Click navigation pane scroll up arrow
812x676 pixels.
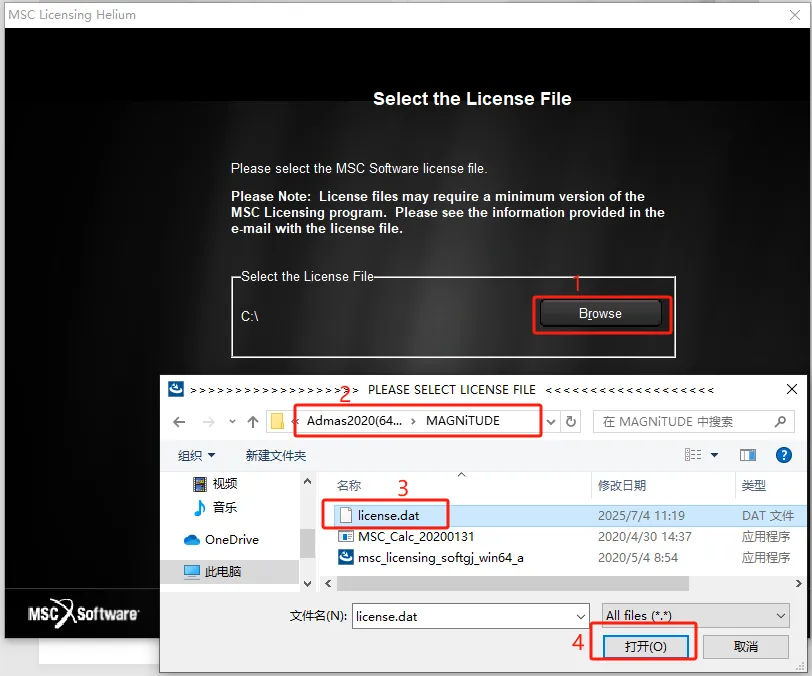click(308, 481)
